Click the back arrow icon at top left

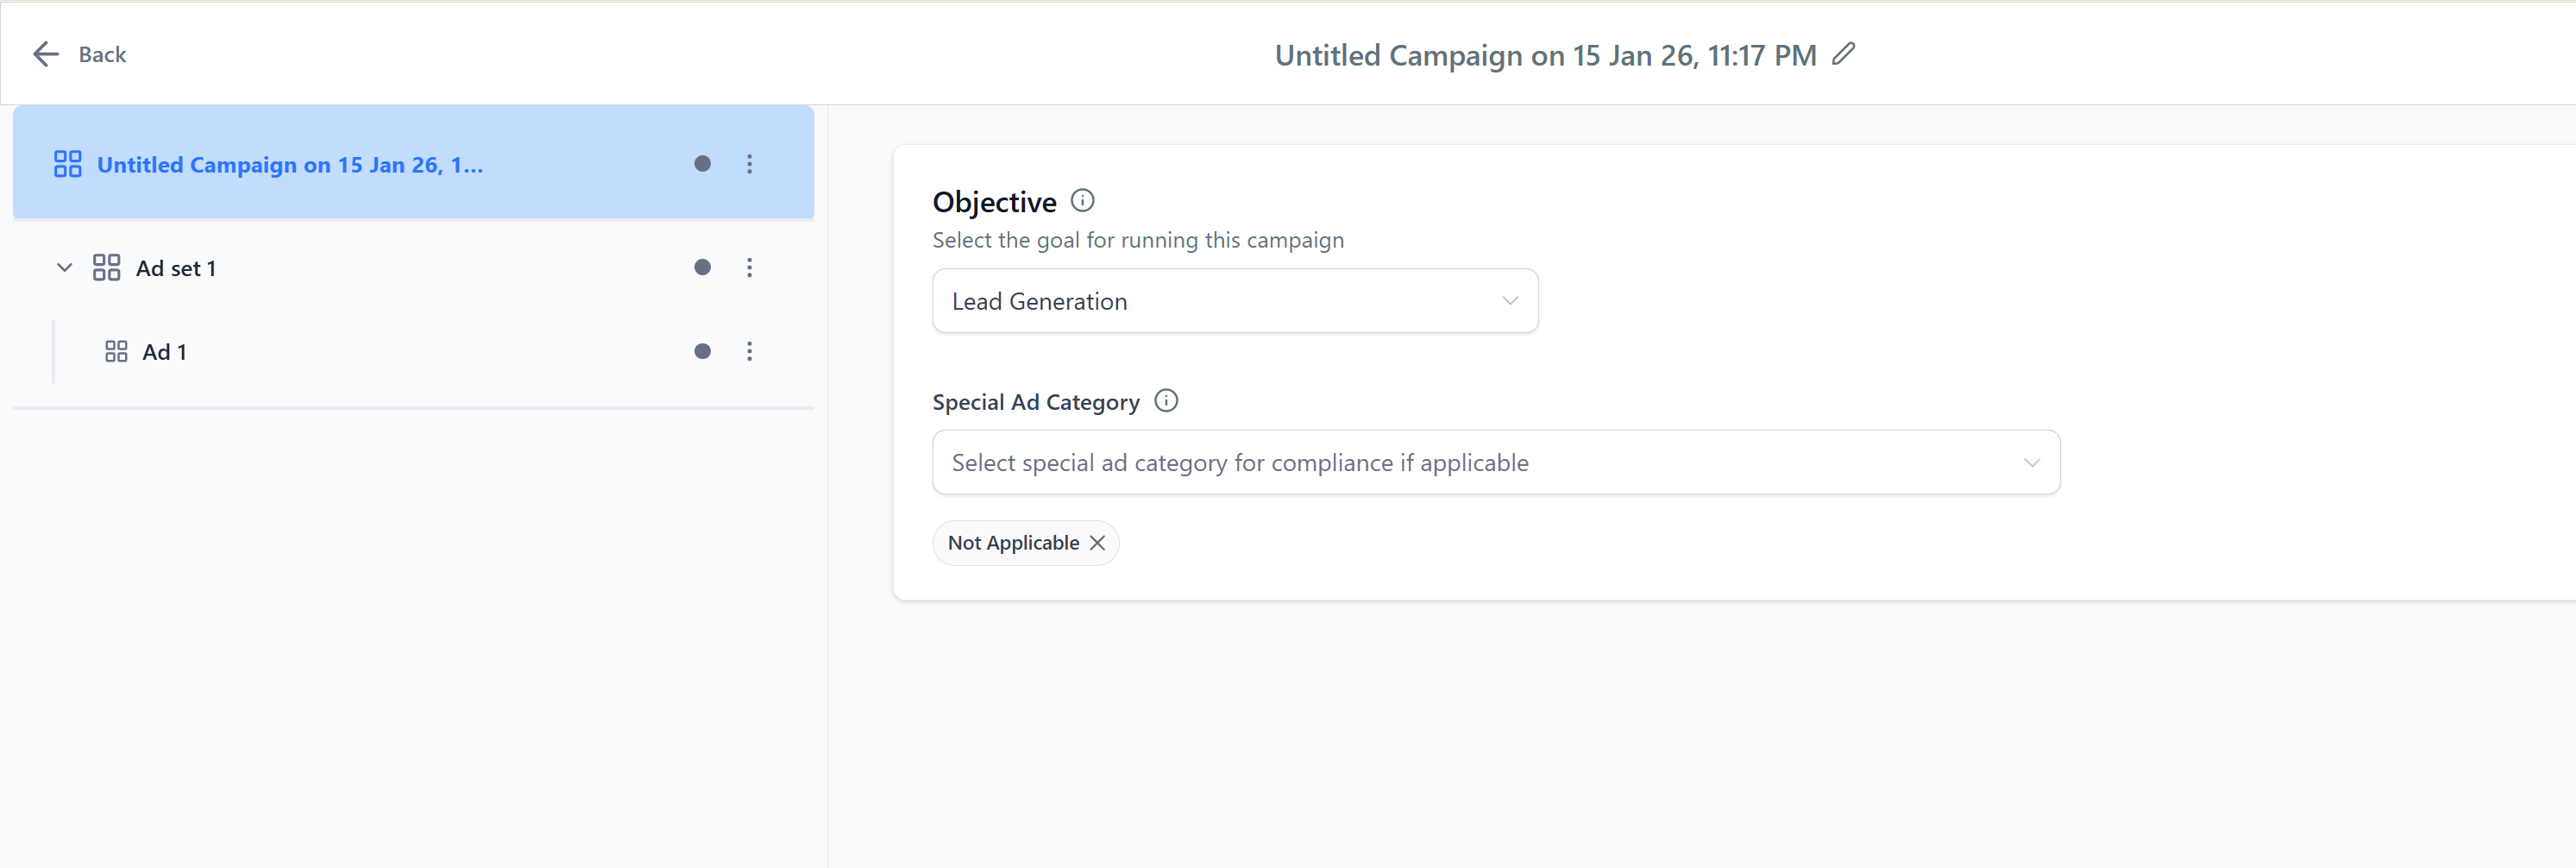click(x=45, y=54)
